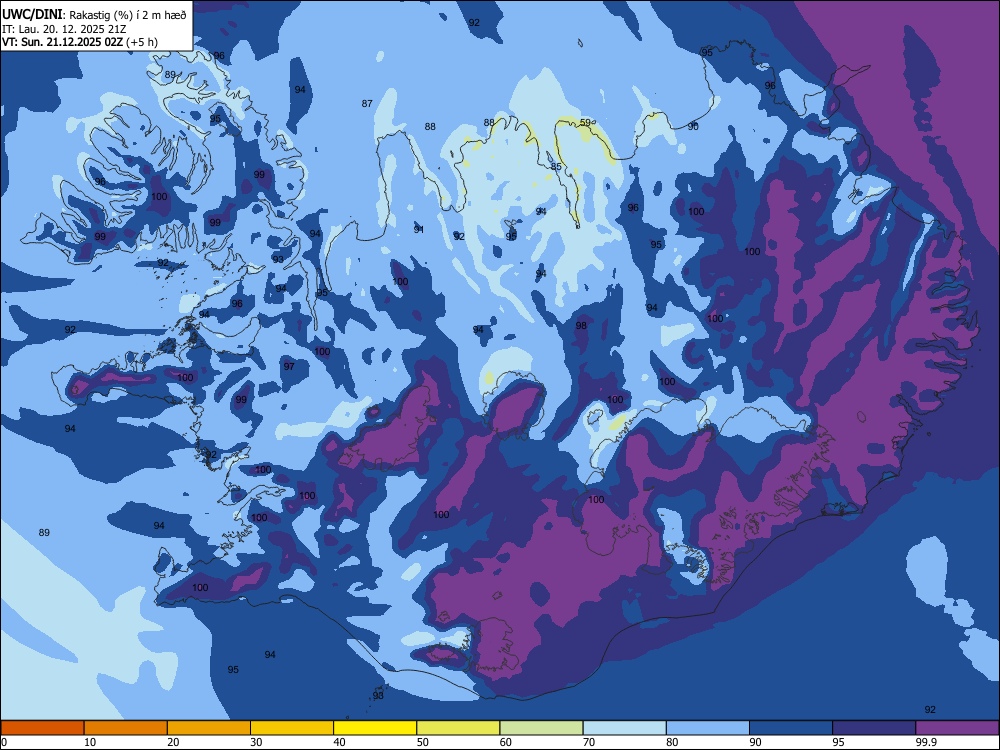
Task: Select the amber 20–30 legend swatch
Action: click(x=209, y=728)
